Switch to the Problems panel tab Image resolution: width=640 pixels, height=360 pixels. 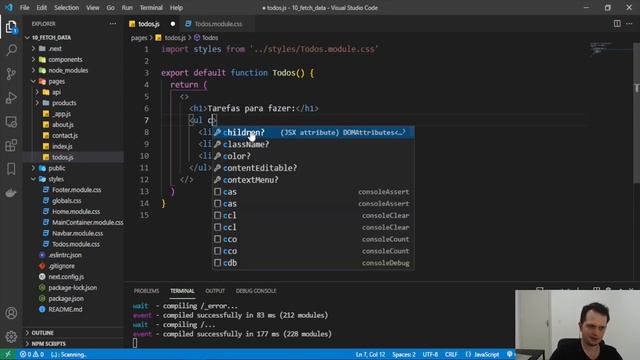pos(146,291)
